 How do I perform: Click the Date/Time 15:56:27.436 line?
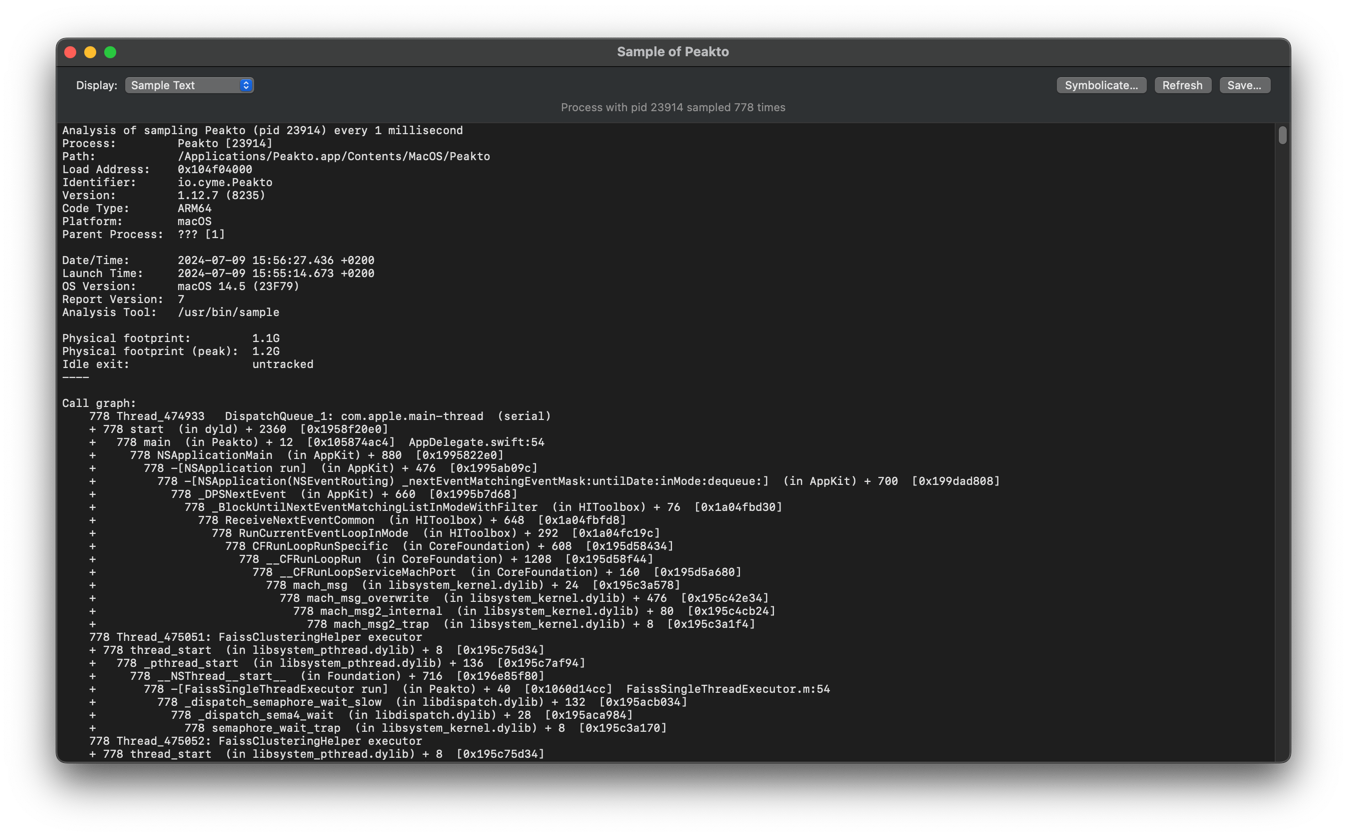[218, 260]
